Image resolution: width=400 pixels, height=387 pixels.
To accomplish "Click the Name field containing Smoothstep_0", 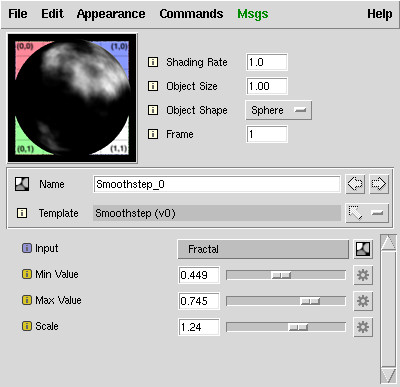I will coord(217,184).
